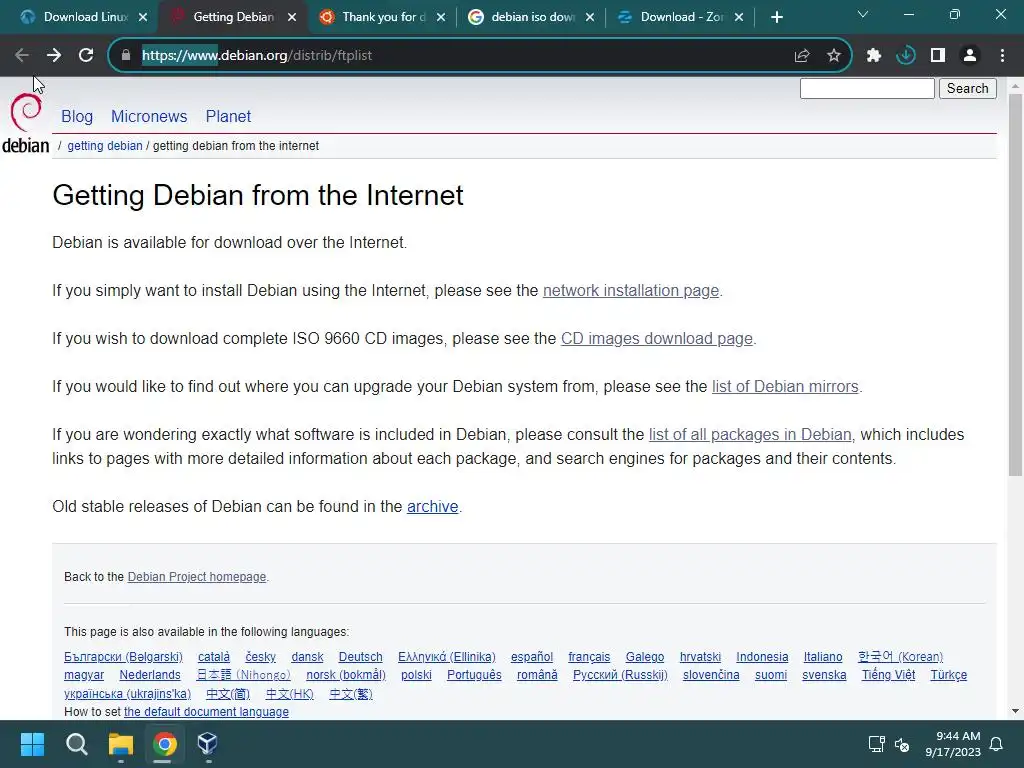Open taskbar clock showing 9:44 AM

pos(953,744)
